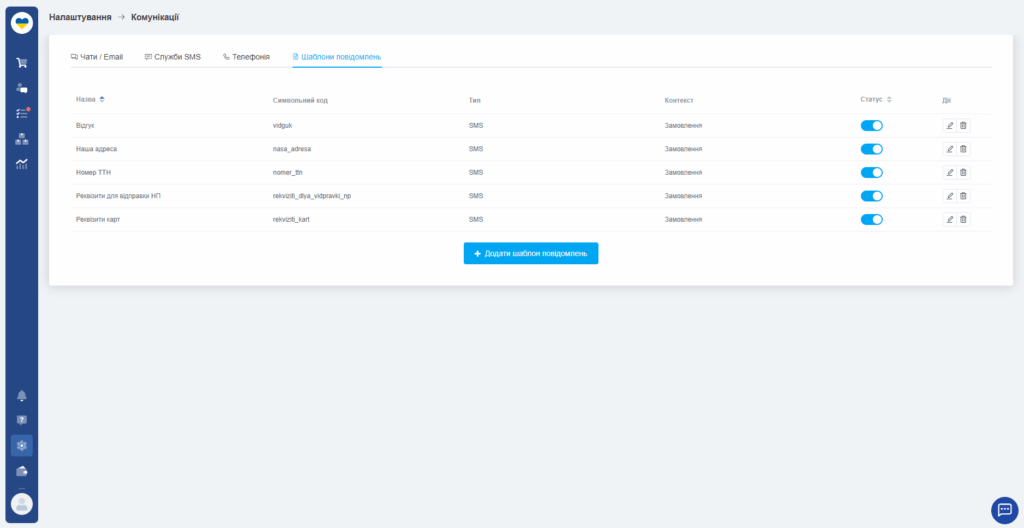Sort table by Назва column

point(90,99)
